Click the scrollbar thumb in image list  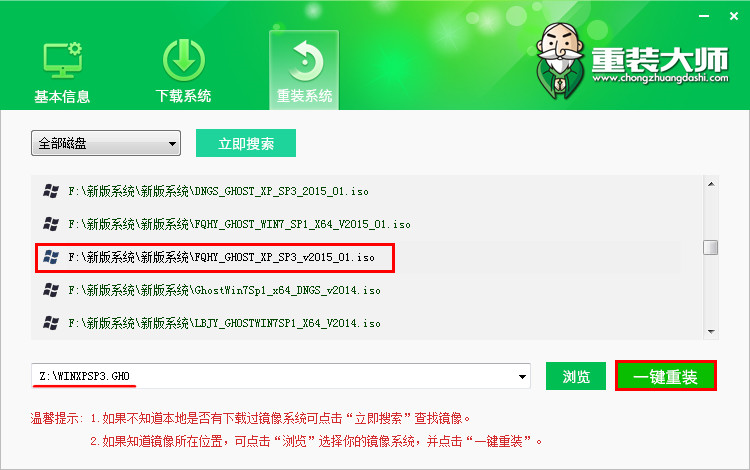[x=711, y=248]
